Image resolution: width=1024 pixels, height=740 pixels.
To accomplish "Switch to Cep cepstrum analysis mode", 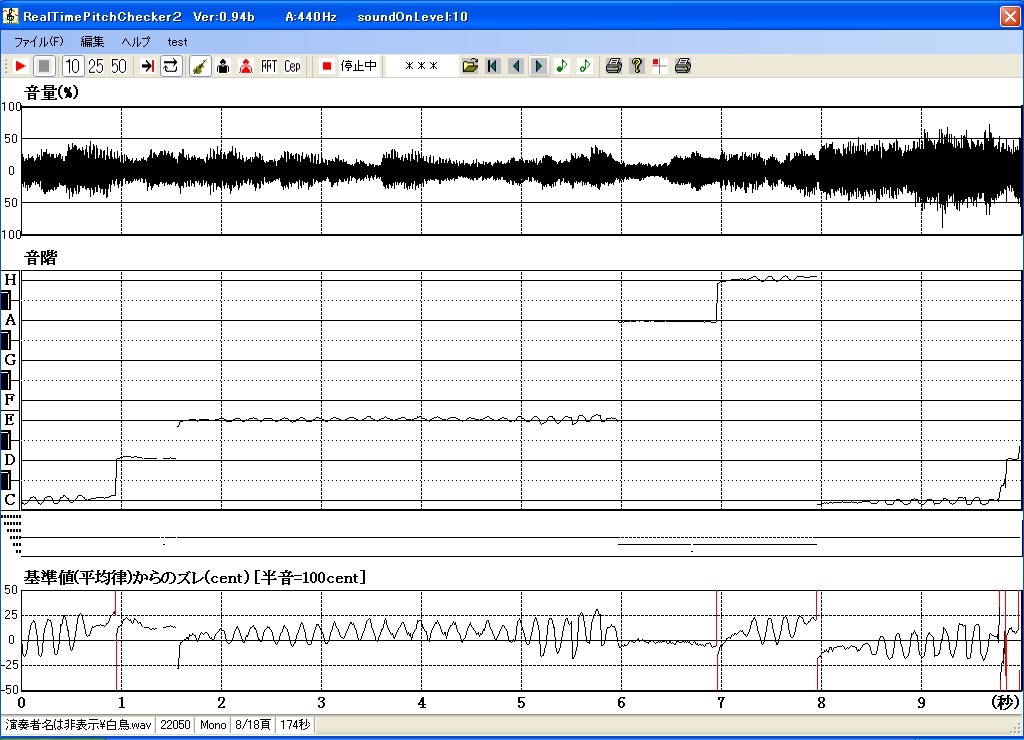I will [x=292, y=66].
